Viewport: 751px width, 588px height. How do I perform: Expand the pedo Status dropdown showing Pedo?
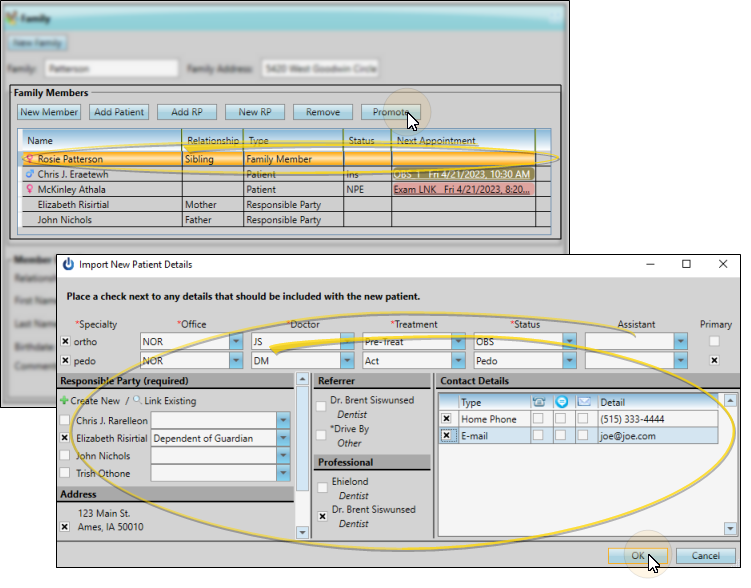coord(569,358)
